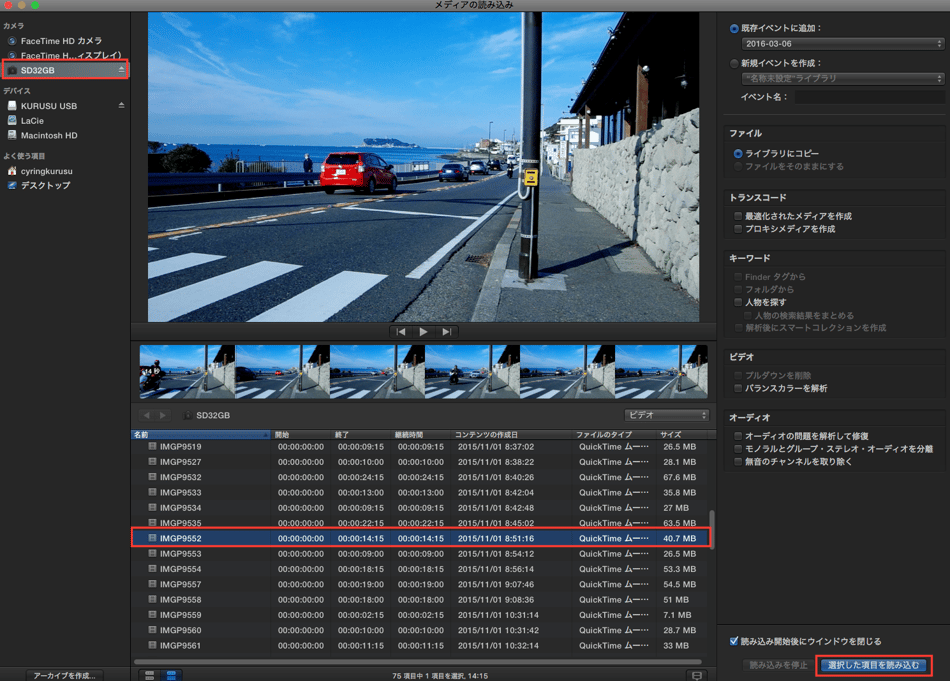Viewport: 950px width, 681px height.
Task: Jump to previous clip with the back-skip icon
Action: pos(401,332)
